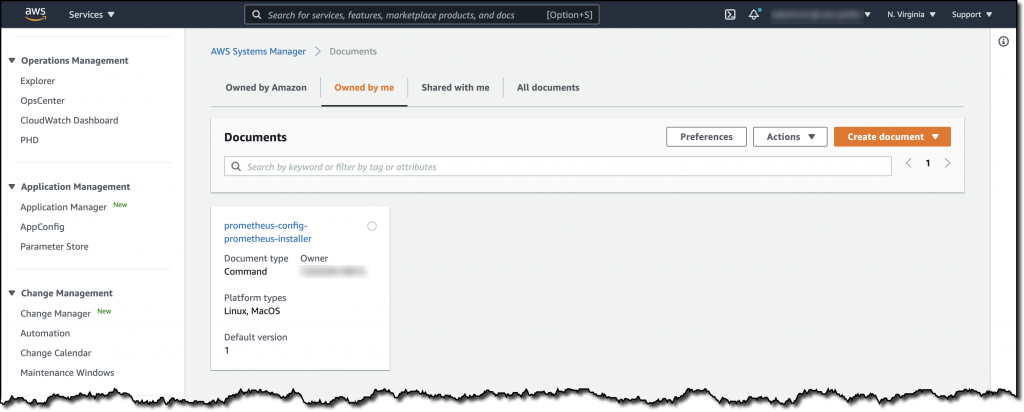Click page number 1 in pagination
This screenshot has height=412, width=1024.
(927, 163)
